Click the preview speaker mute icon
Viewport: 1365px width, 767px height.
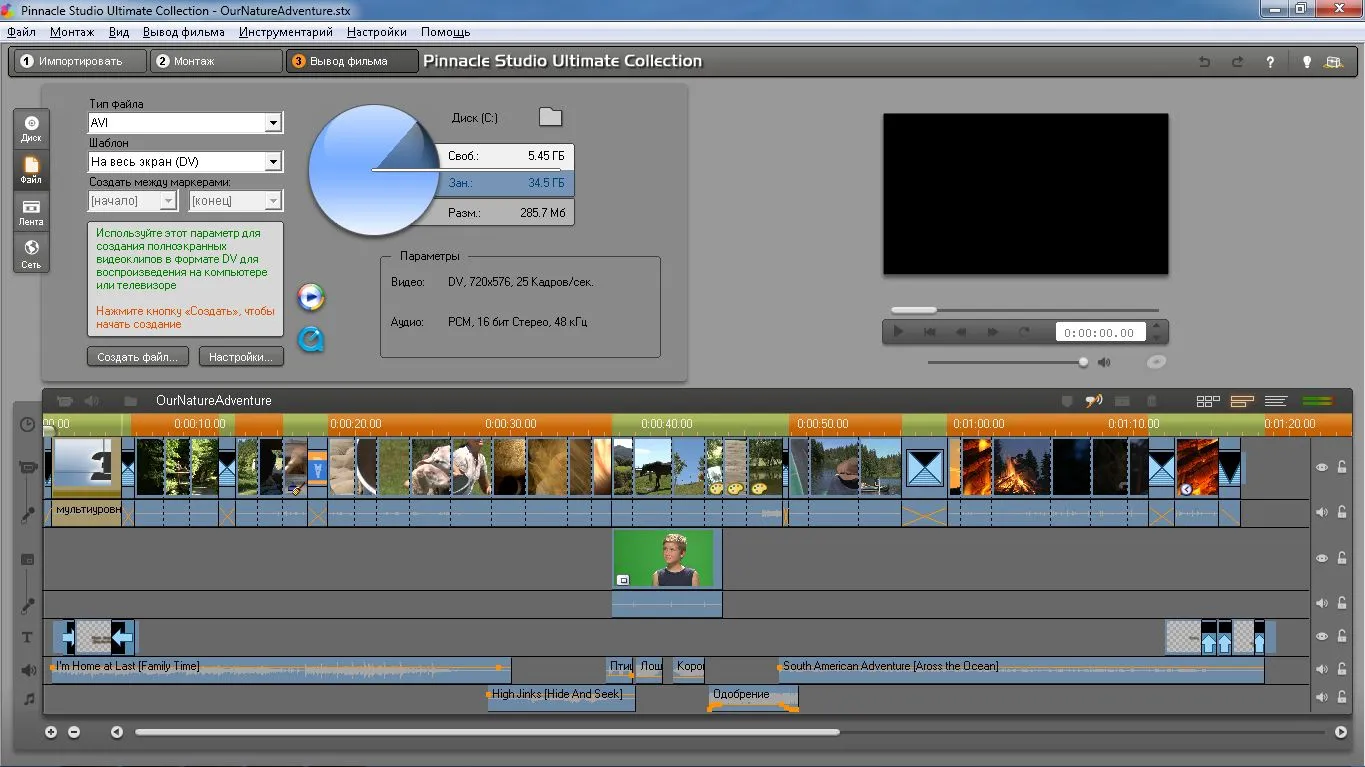pos(1104,362)
